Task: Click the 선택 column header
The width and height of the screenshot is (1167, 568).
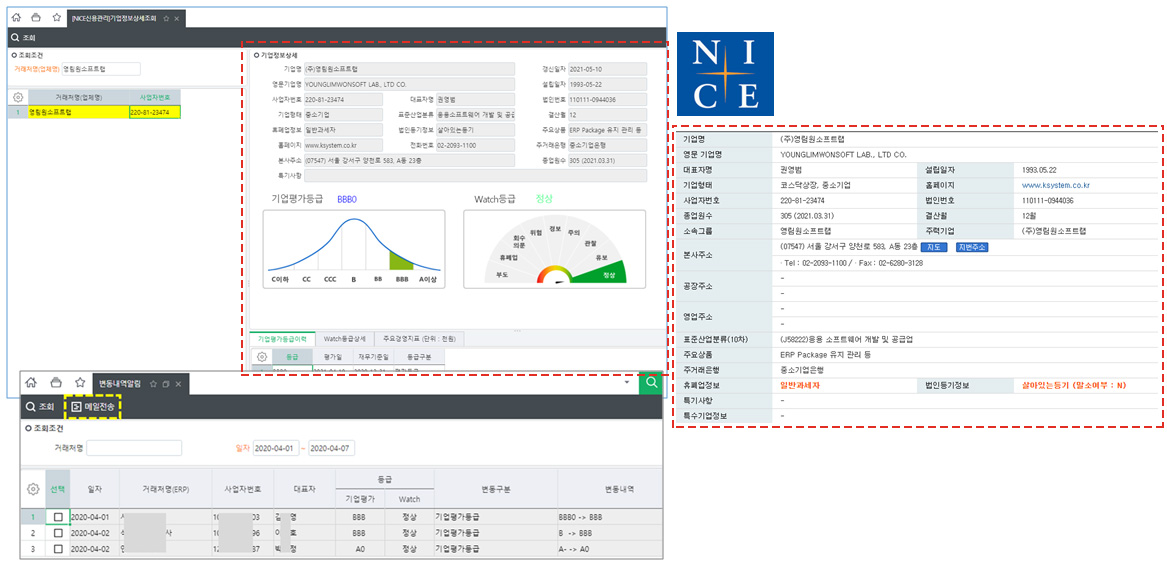Action: pos(58,489)
